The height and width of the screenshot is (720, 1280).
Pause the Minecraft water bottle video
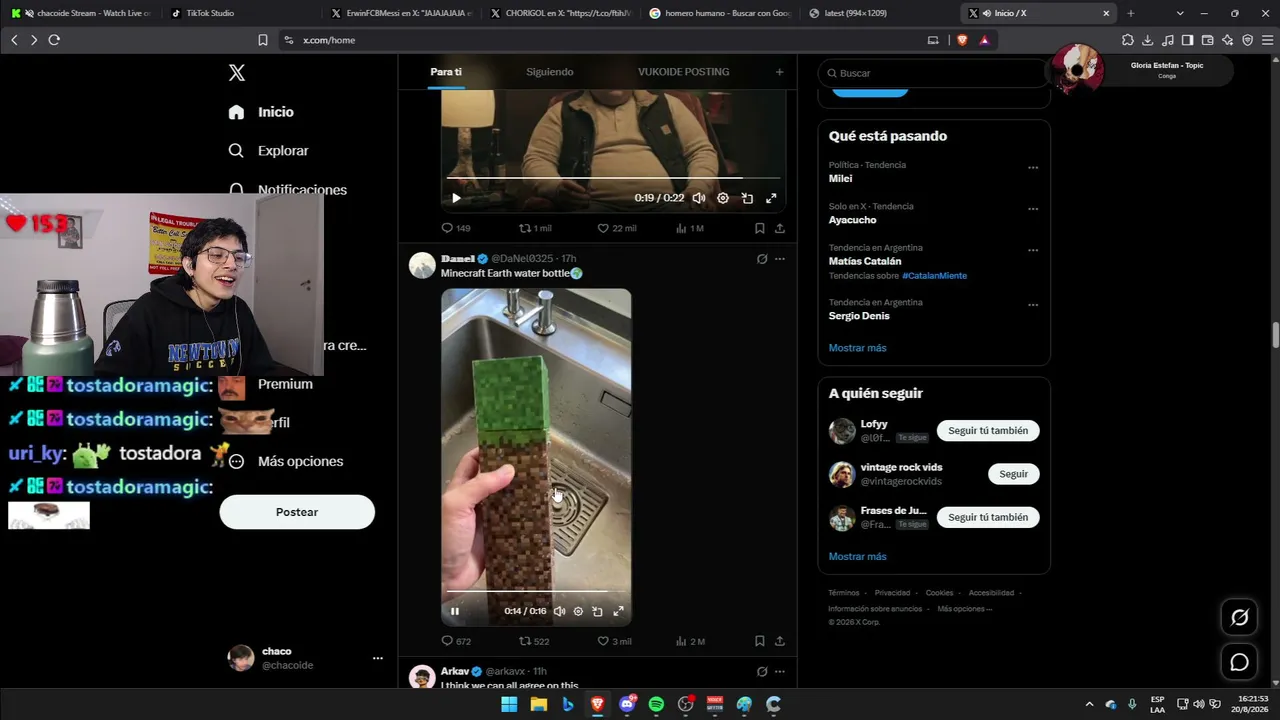[455, 611]
